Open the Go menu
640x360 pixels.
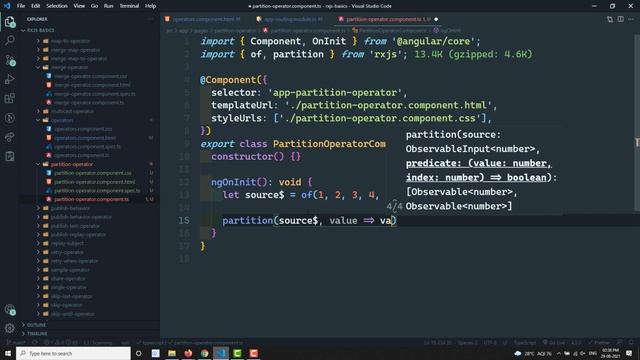pos(94,6)
